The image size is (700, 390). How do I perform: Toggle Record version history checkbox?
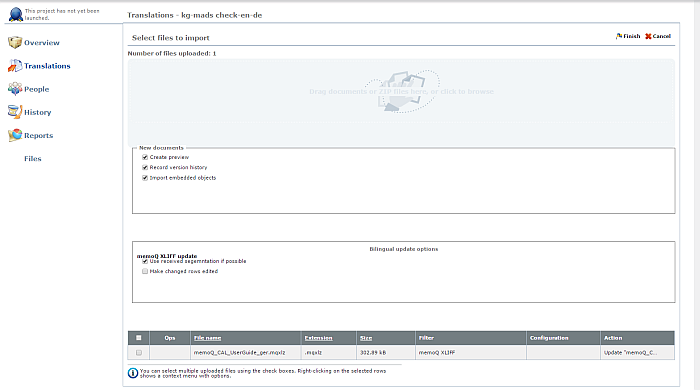(x=145, y=167)
